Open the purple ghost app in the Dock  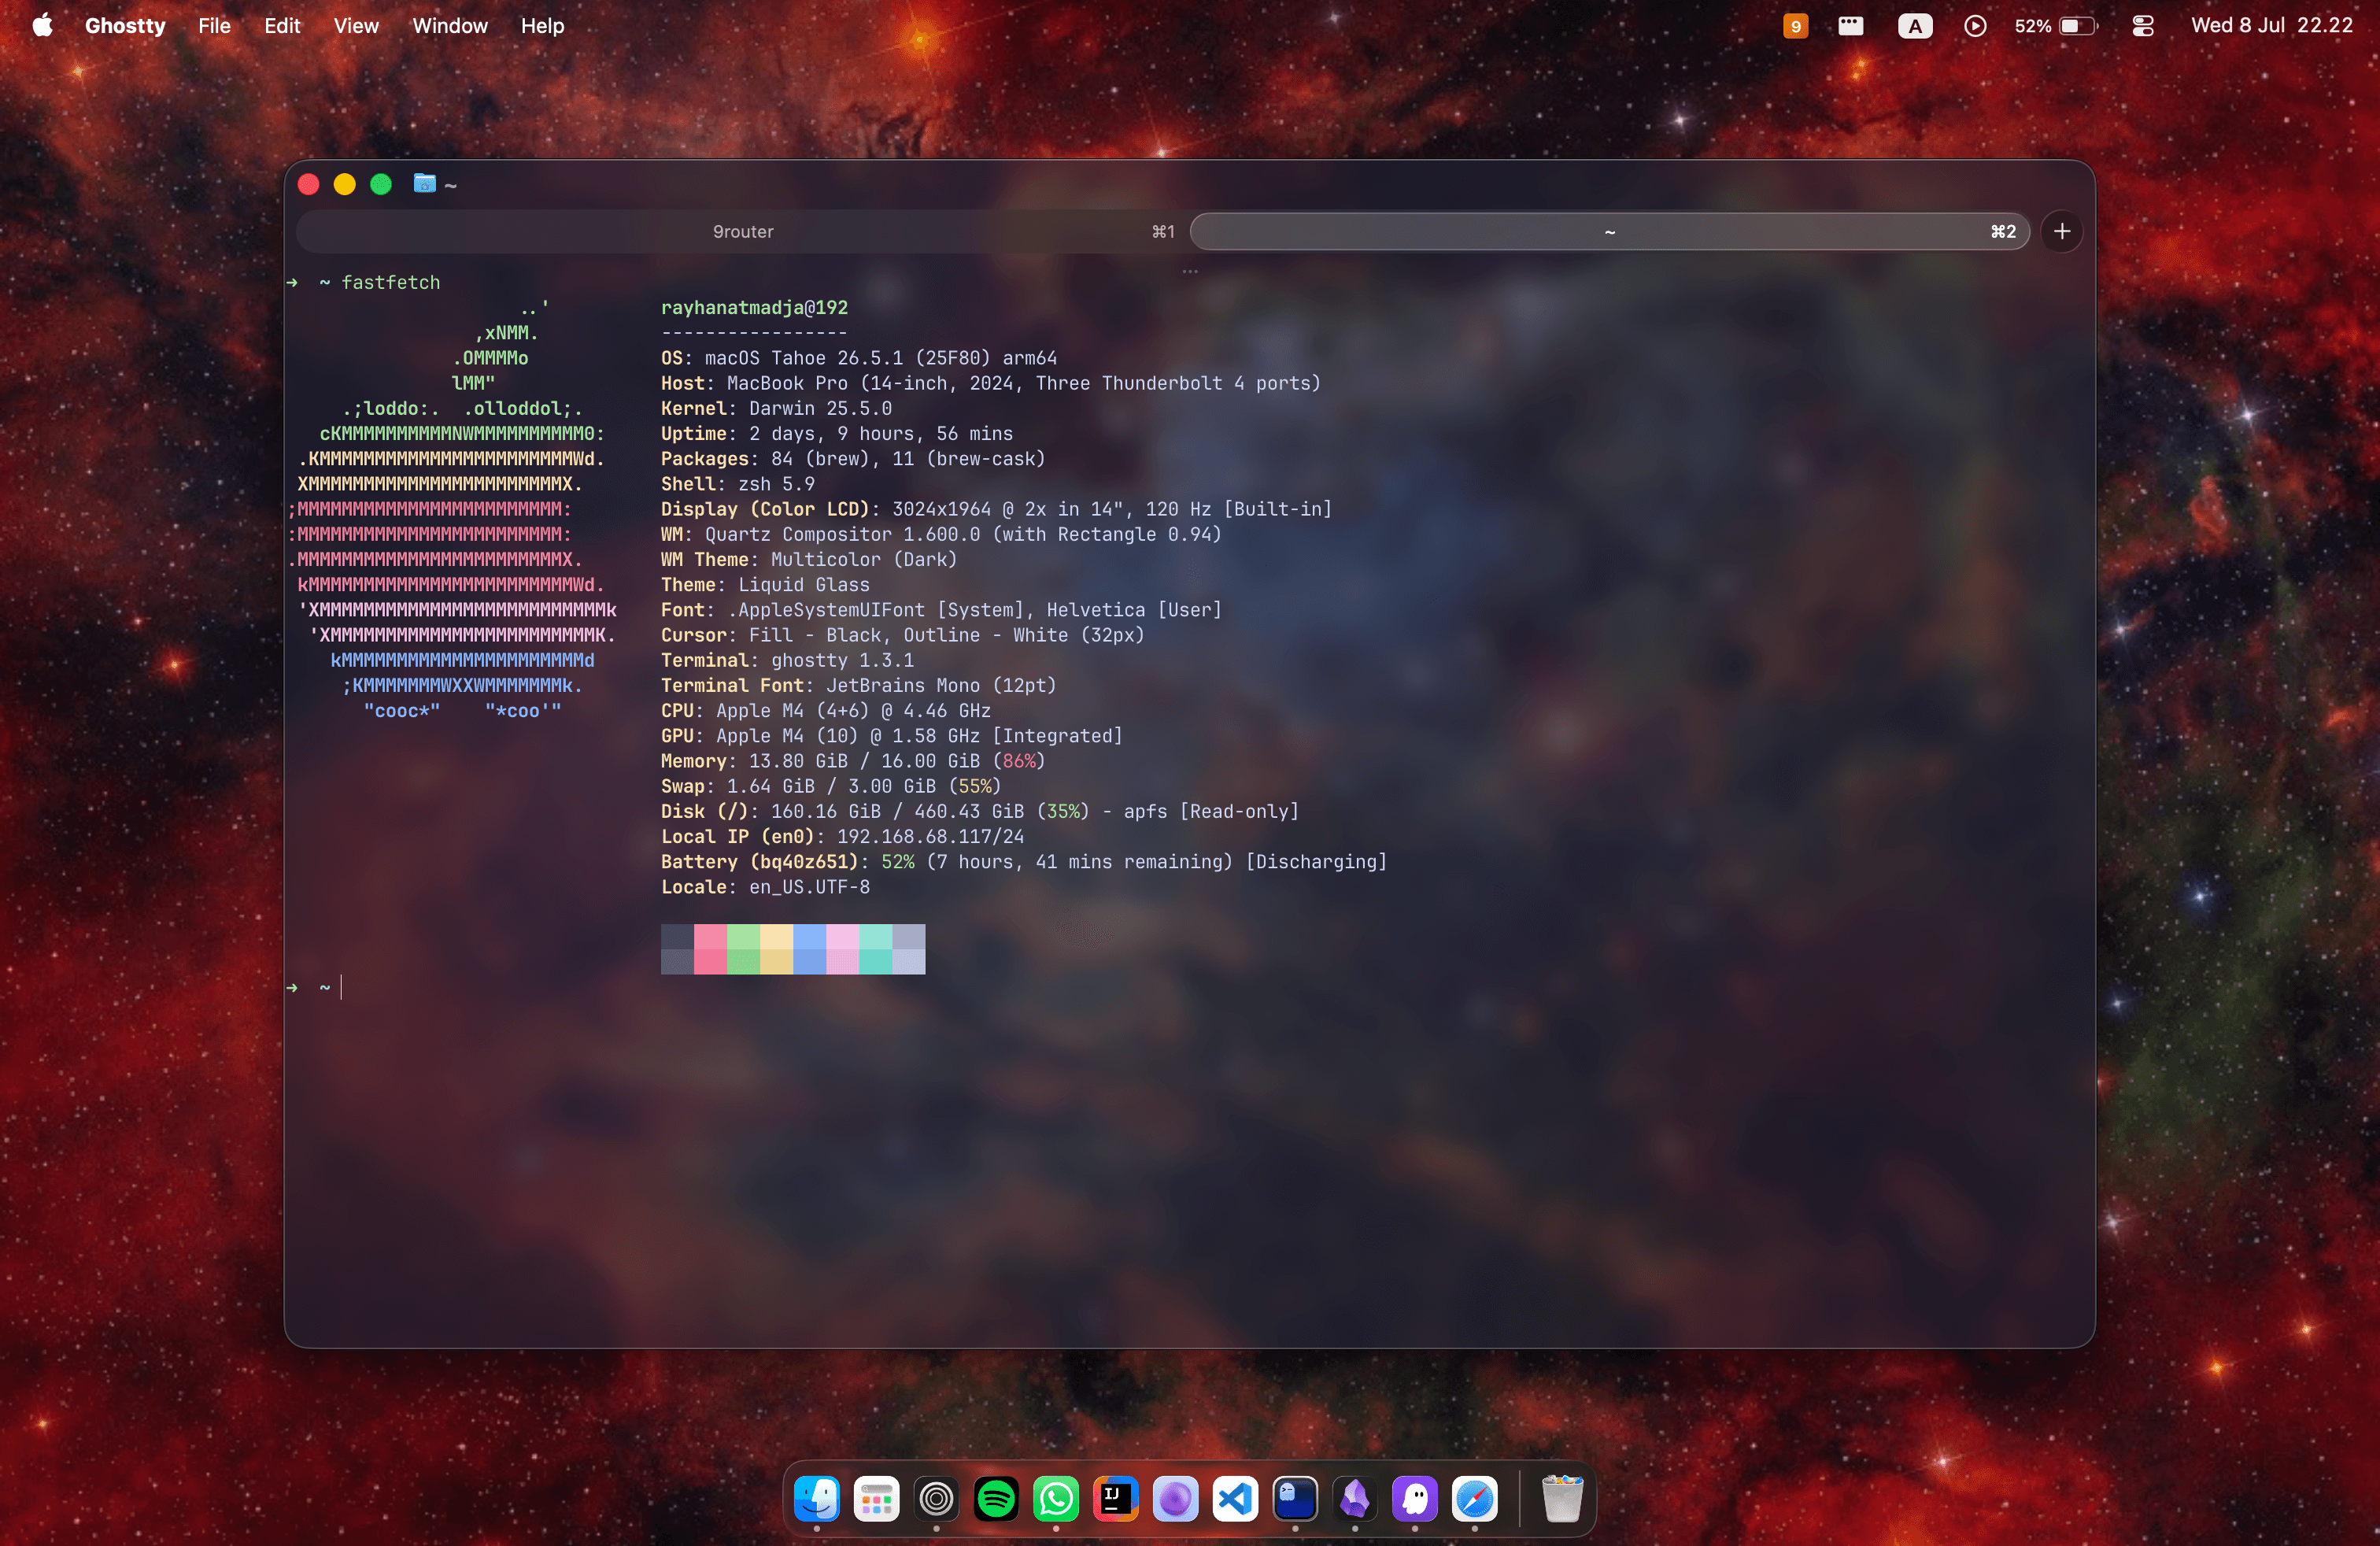click(1415, 1498)
